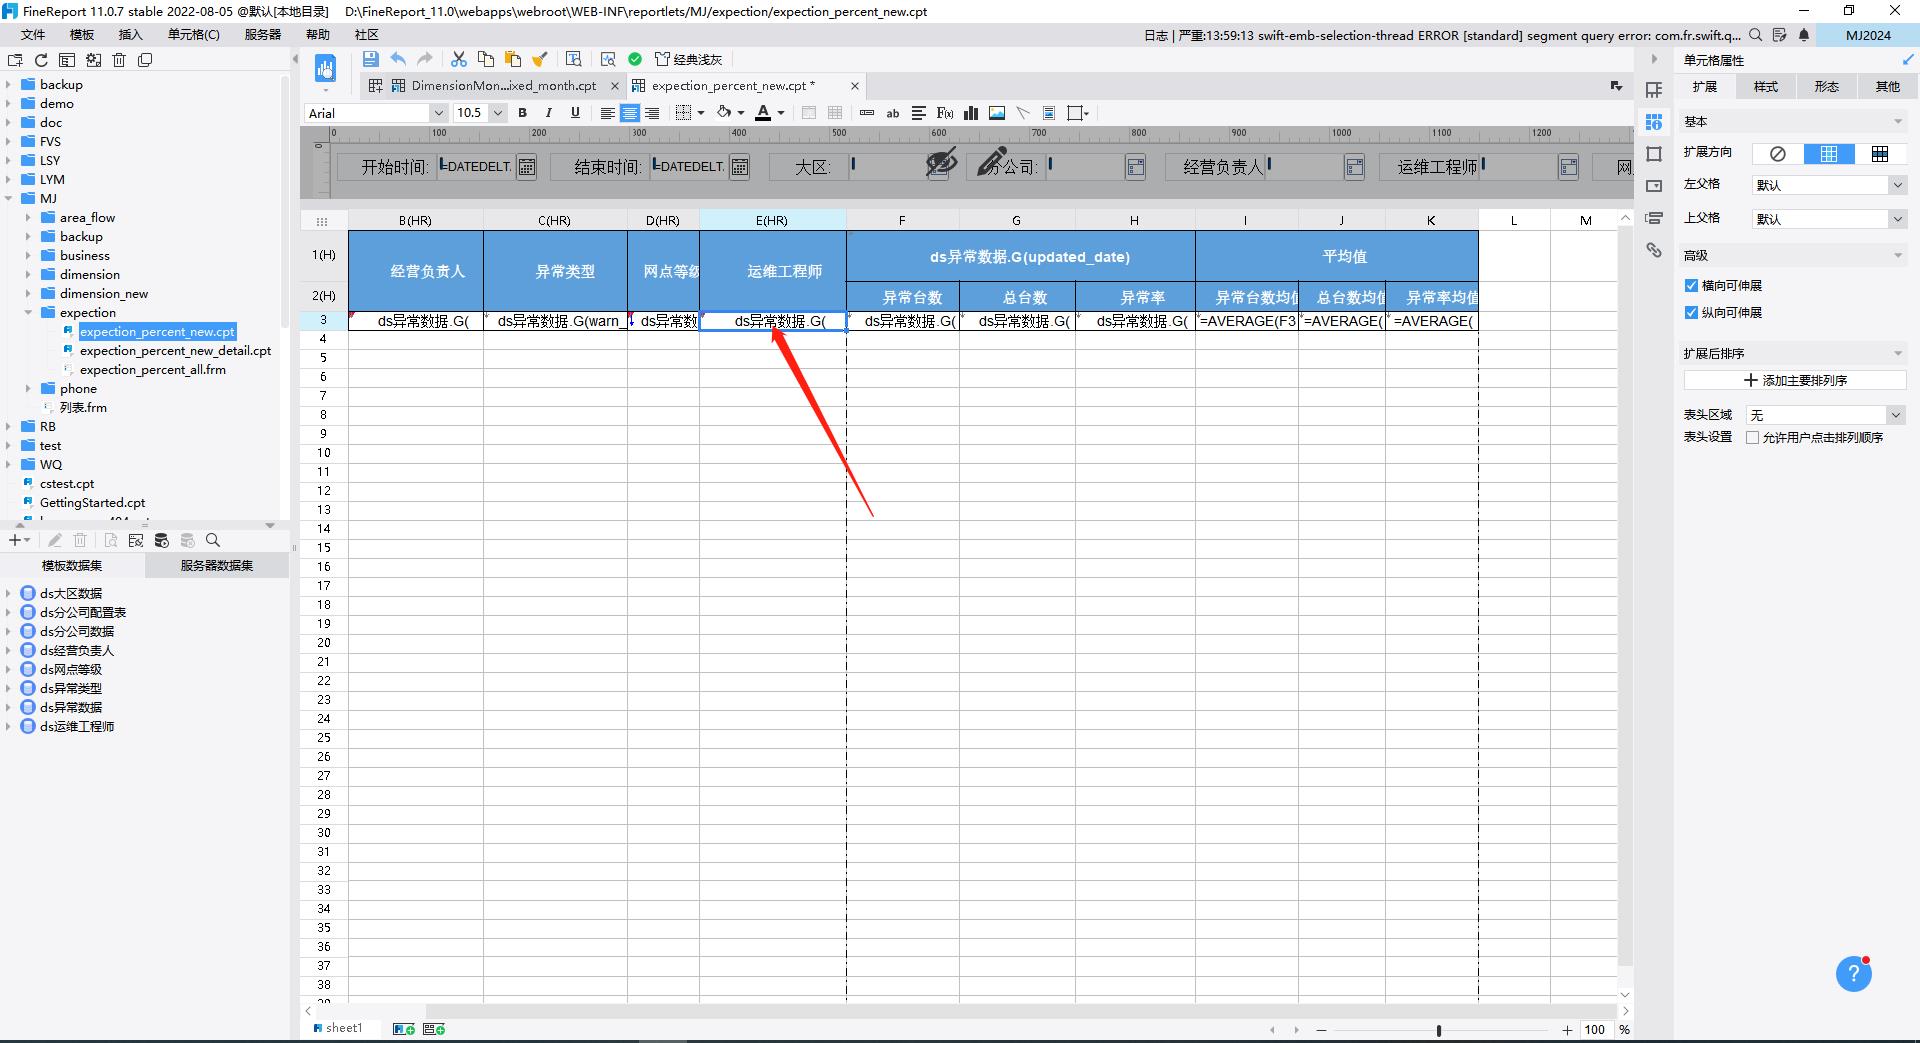This screenshot has width=1920, height=1043.
Task: Set expansion direction to horizontal
Action: 1880,154
